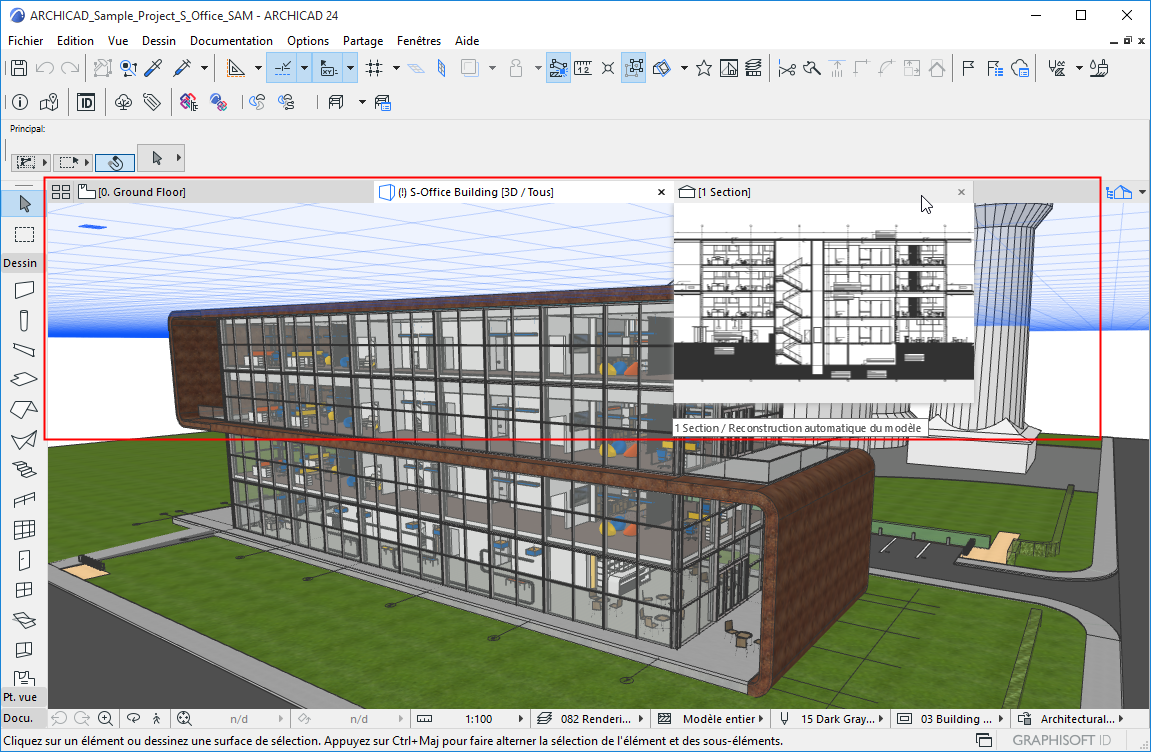
Task: Expand the grid snap options arrow
Action: [x=396, y=68]
